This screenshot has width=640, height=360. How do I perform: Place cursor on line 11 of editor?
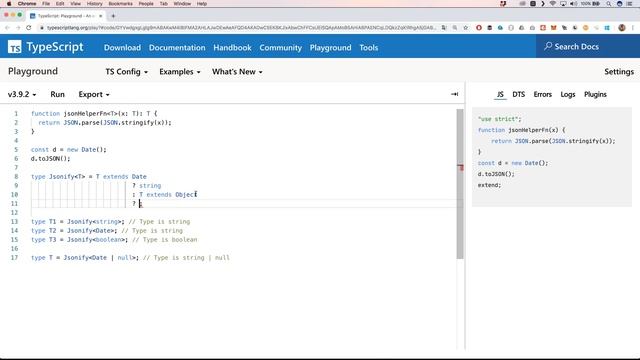tap(245, 203)
